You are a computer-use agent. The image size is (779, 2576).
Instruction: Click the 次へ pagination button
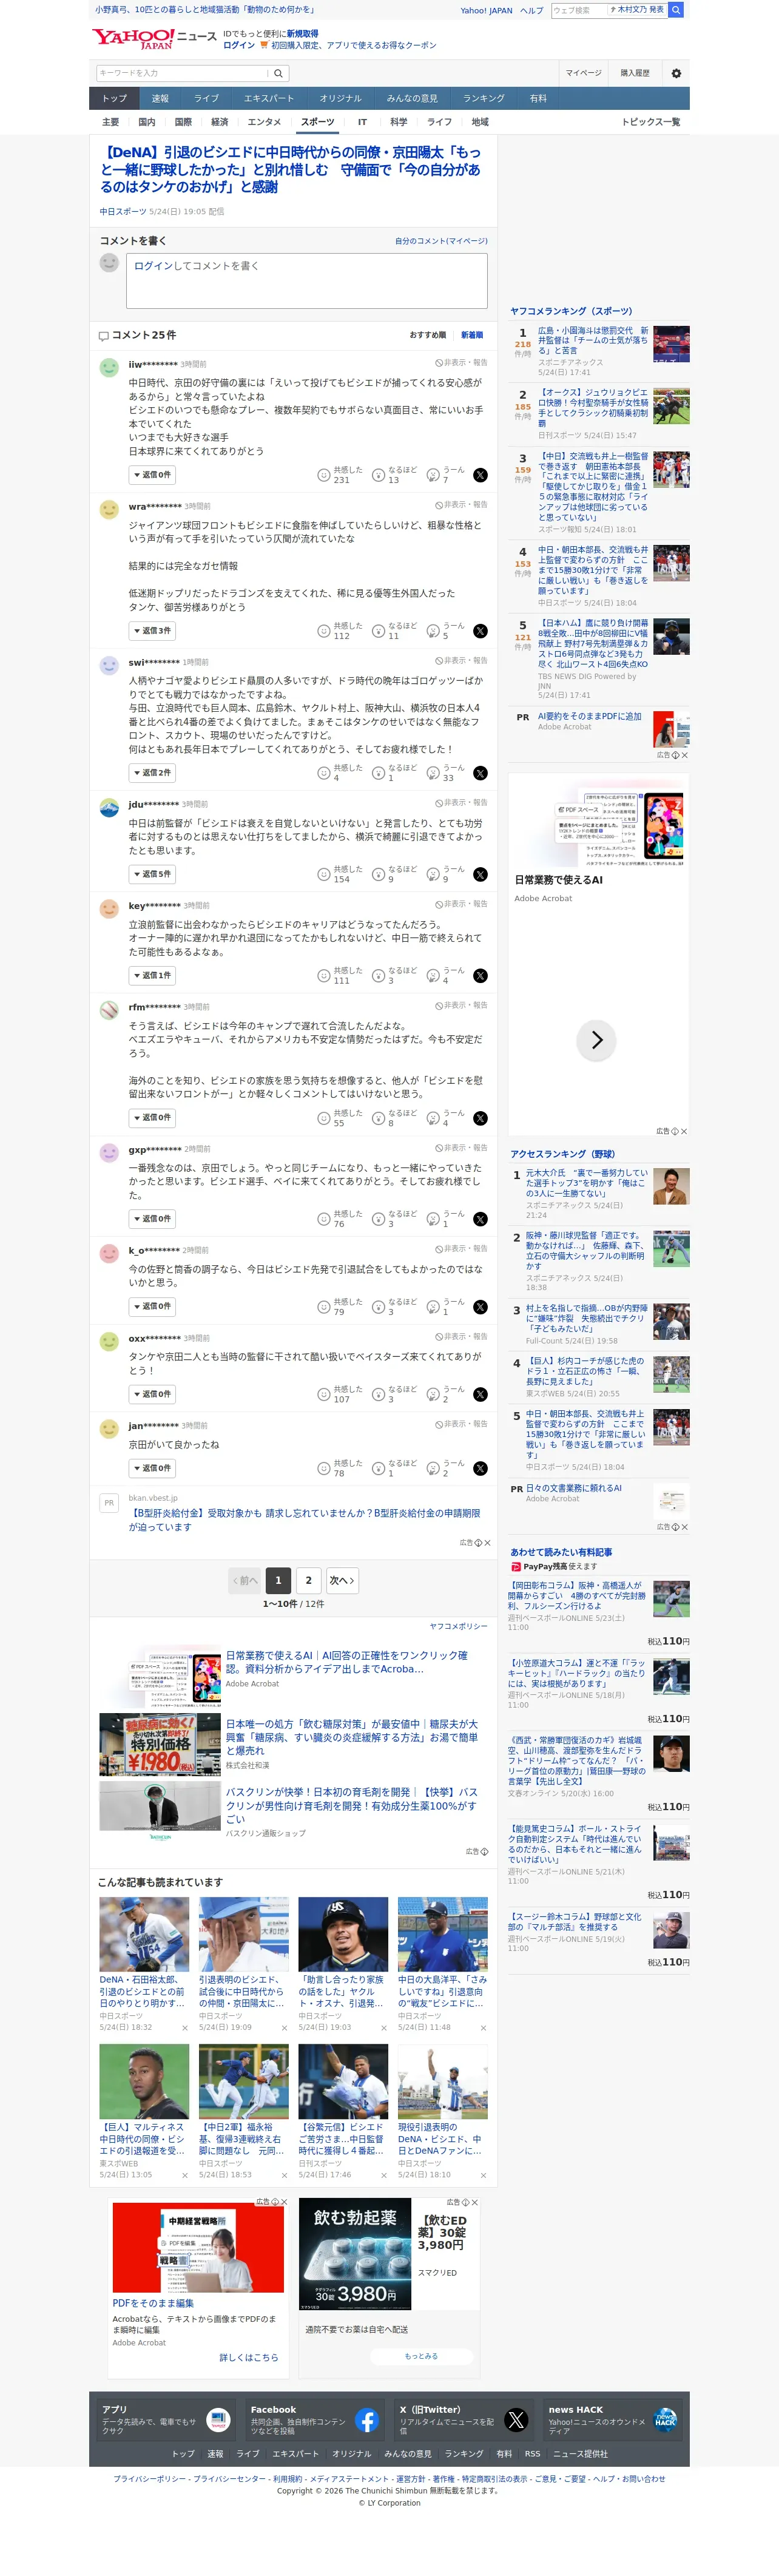341,1580
